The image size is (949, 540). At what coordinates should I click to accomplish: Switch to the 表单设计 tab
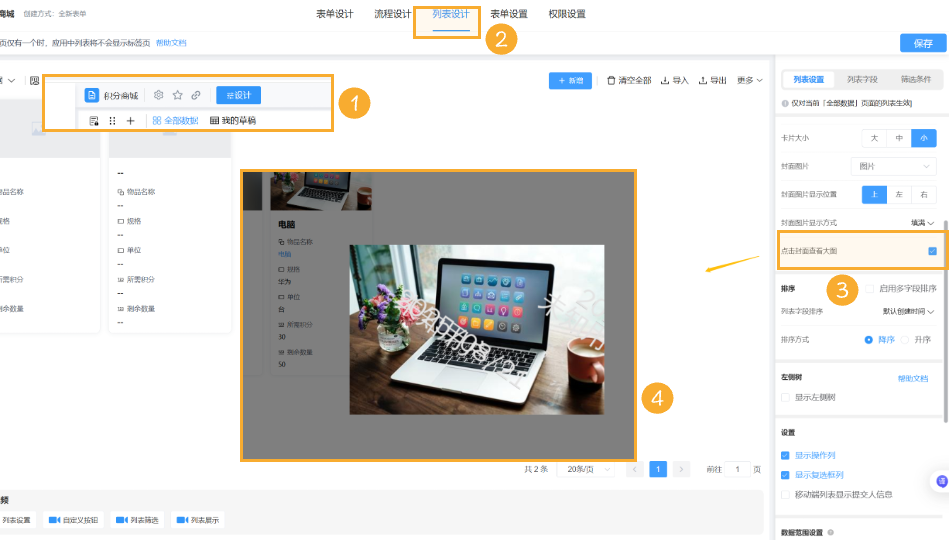(x=334, y=14)
